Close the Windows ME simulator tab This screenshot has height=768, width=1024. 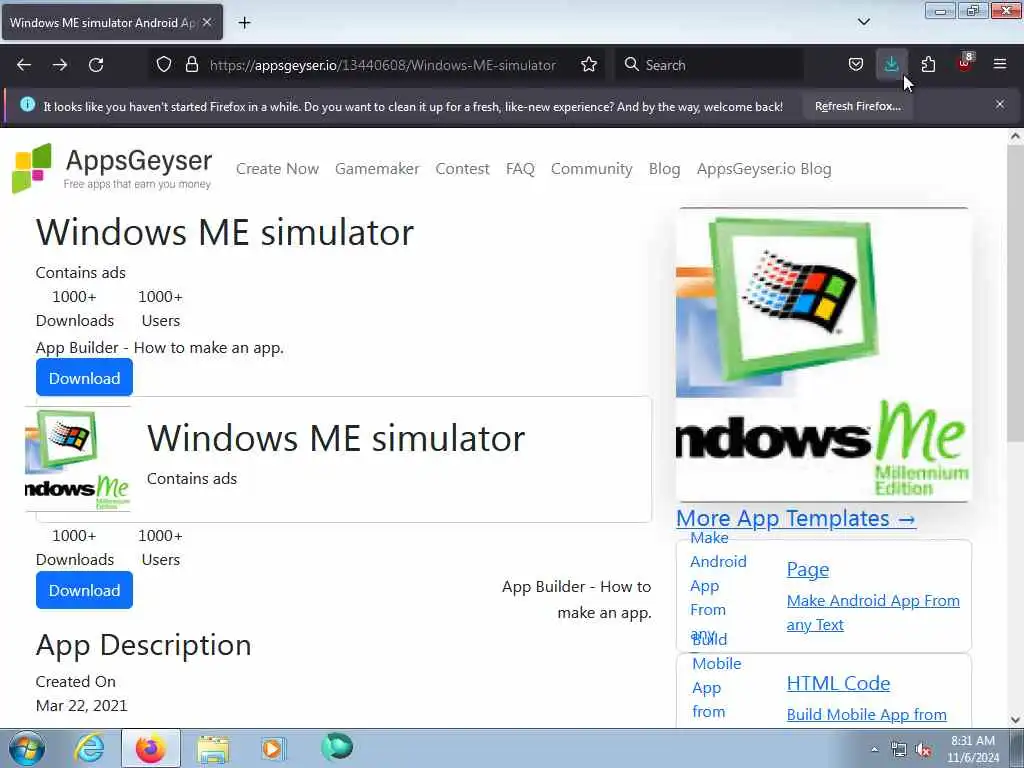pyautogui.click(x=207, y=22)
